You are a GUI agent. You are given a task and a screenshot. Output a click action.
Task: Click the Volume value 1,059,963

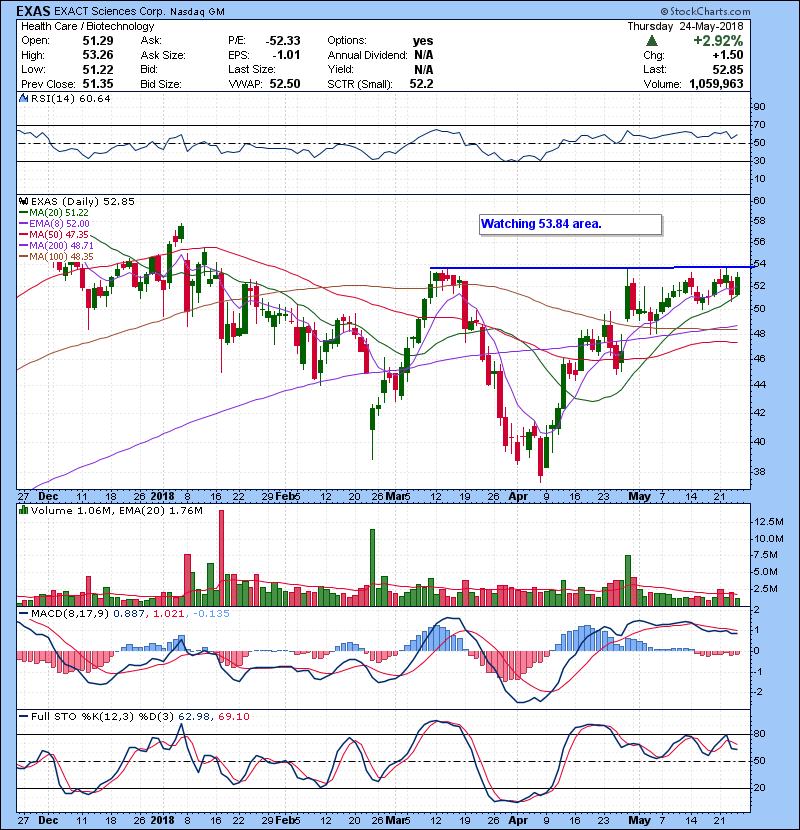coord(716,84)
